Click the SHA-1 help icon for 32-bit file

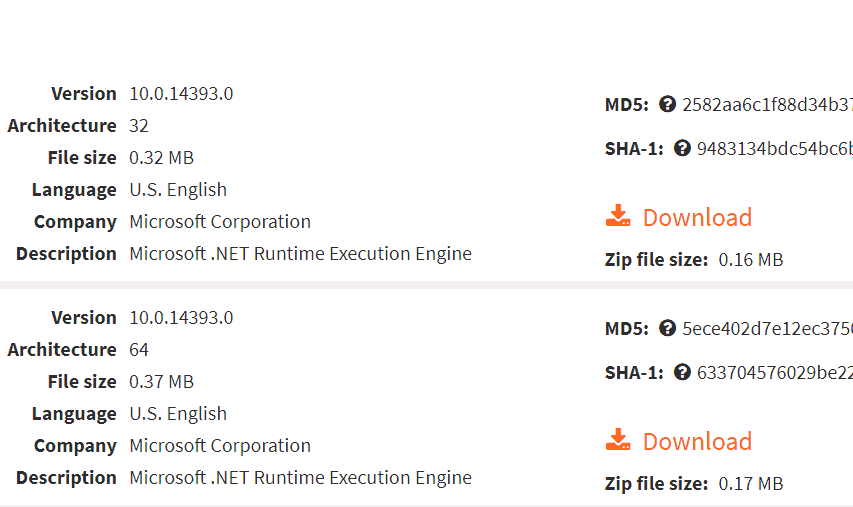682,148
